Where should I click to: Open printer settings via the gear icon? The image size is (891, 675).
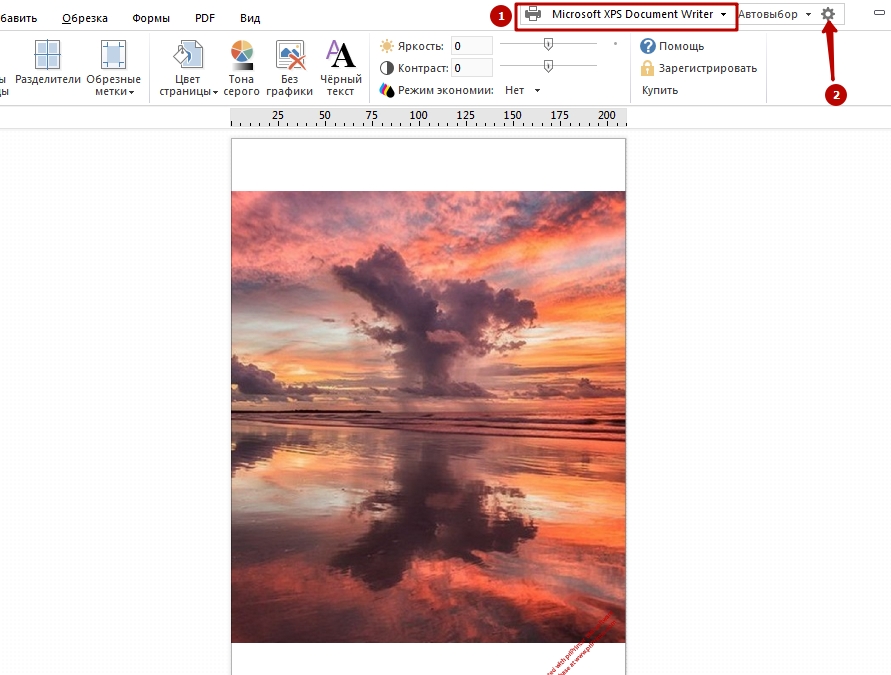(828, 14)
